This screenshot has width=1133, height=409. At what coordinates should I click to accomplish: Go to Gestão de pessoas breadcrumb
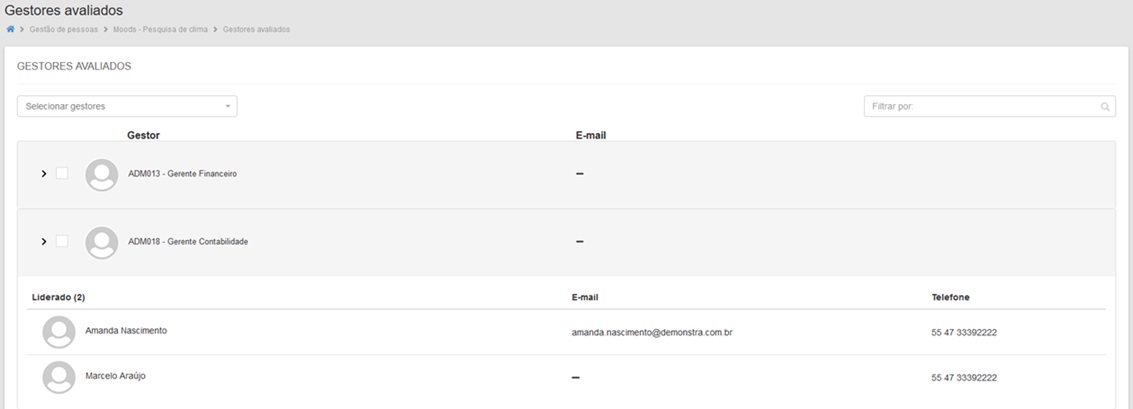[x=64, y=30]
